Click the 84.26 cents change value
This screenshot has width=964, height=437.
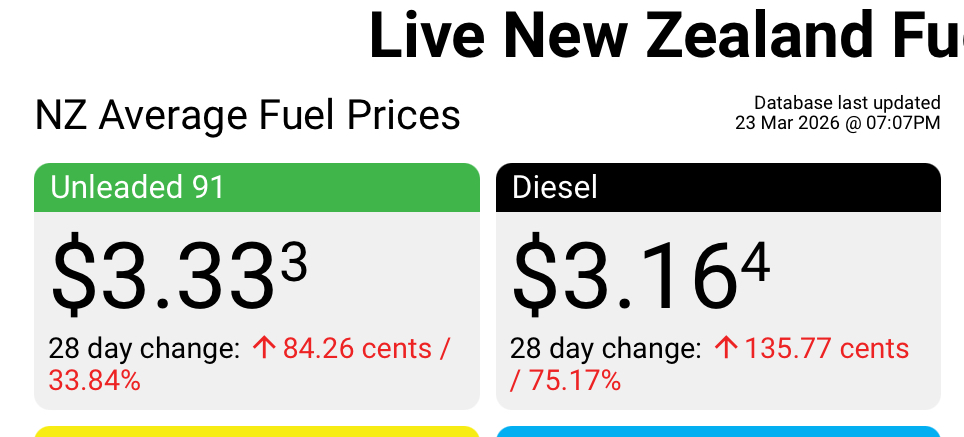[366, 348]
